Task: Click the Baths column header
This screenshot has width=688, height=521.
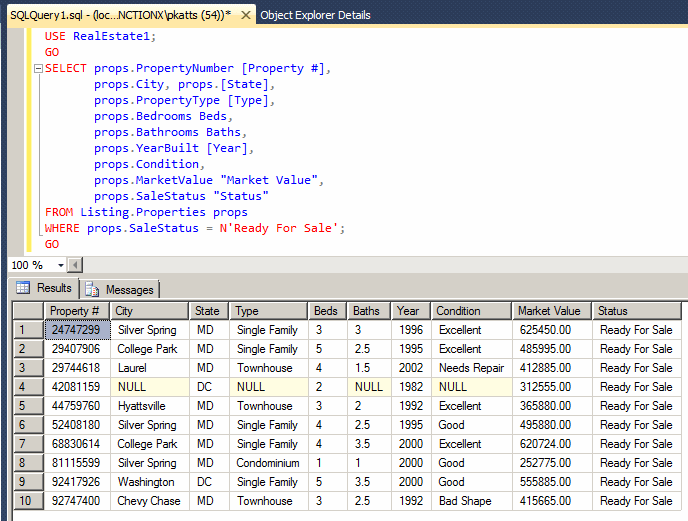Action: (x=369, y=311)
